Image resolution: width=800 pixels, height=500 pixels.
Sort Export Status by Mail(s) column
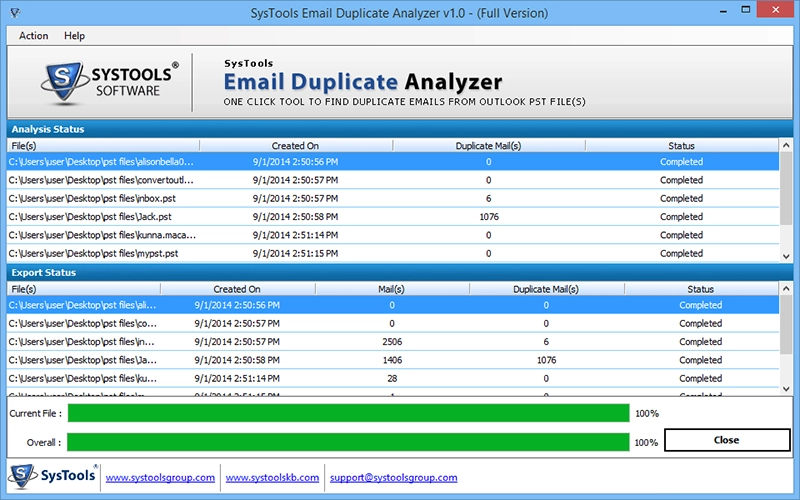391,289
